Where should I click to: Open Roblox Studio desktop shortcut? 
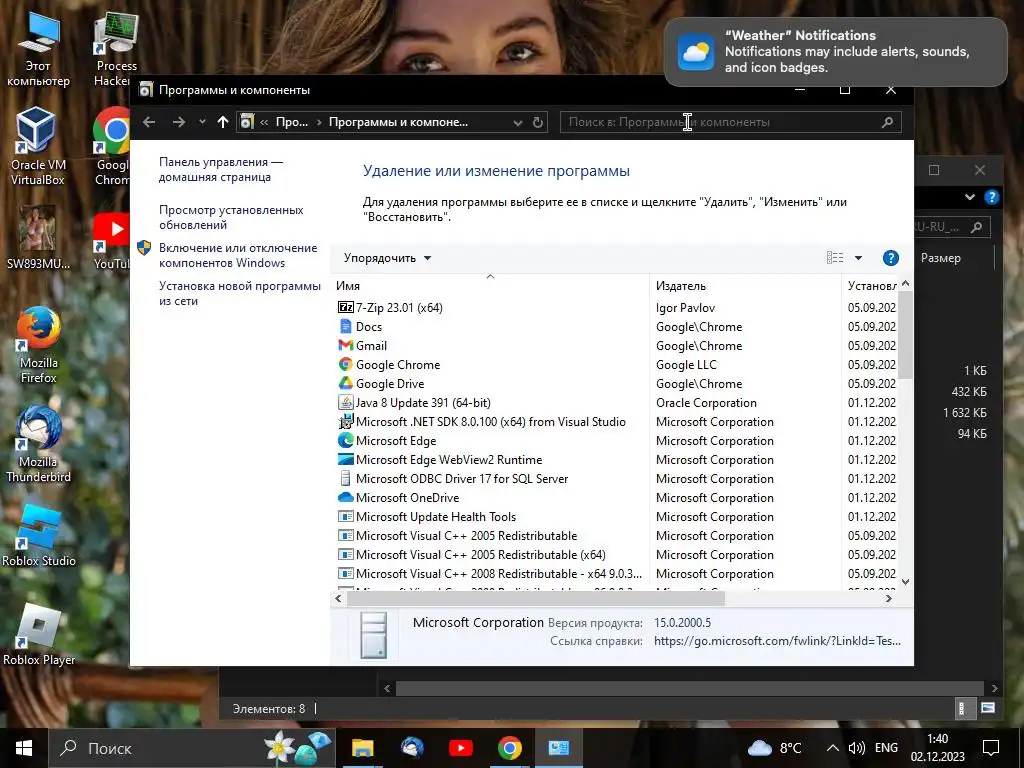coord(39,536)
